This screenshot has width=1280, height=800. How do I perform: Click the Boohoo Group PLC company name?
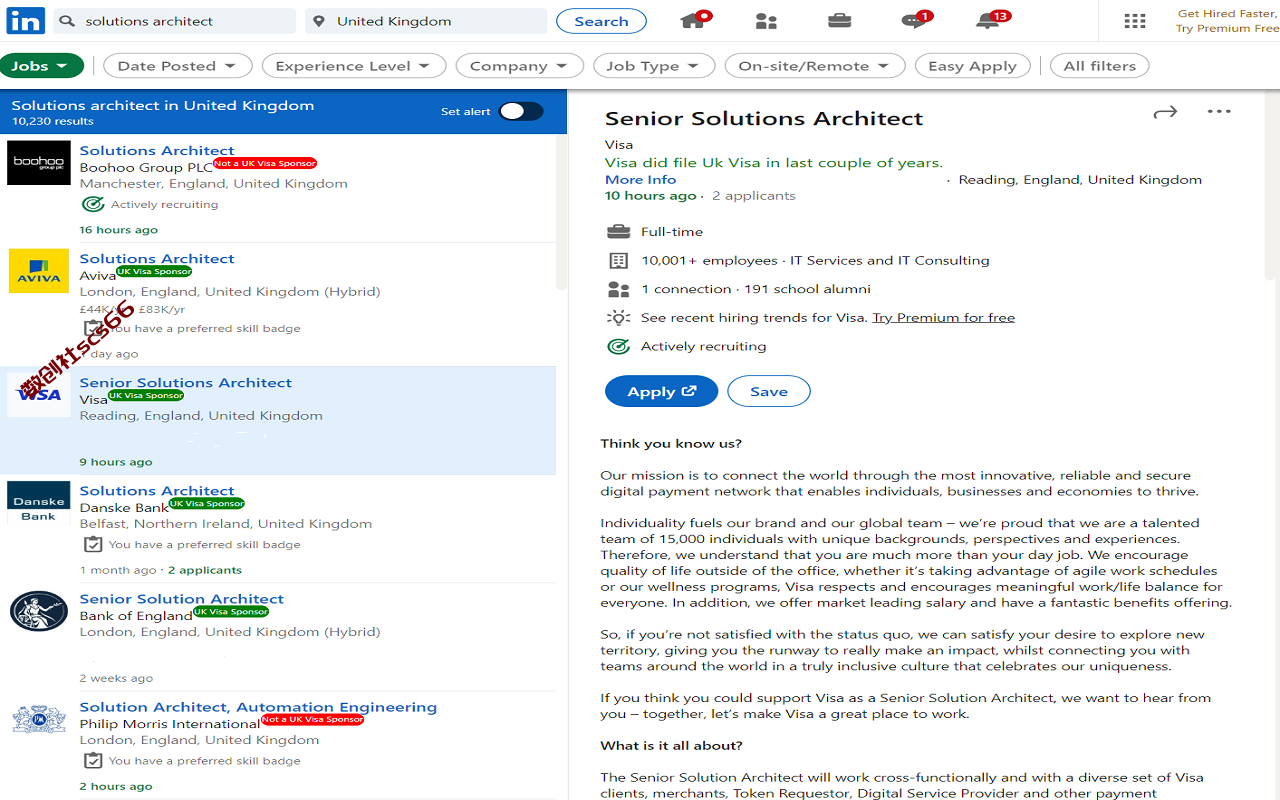[146, 168]
